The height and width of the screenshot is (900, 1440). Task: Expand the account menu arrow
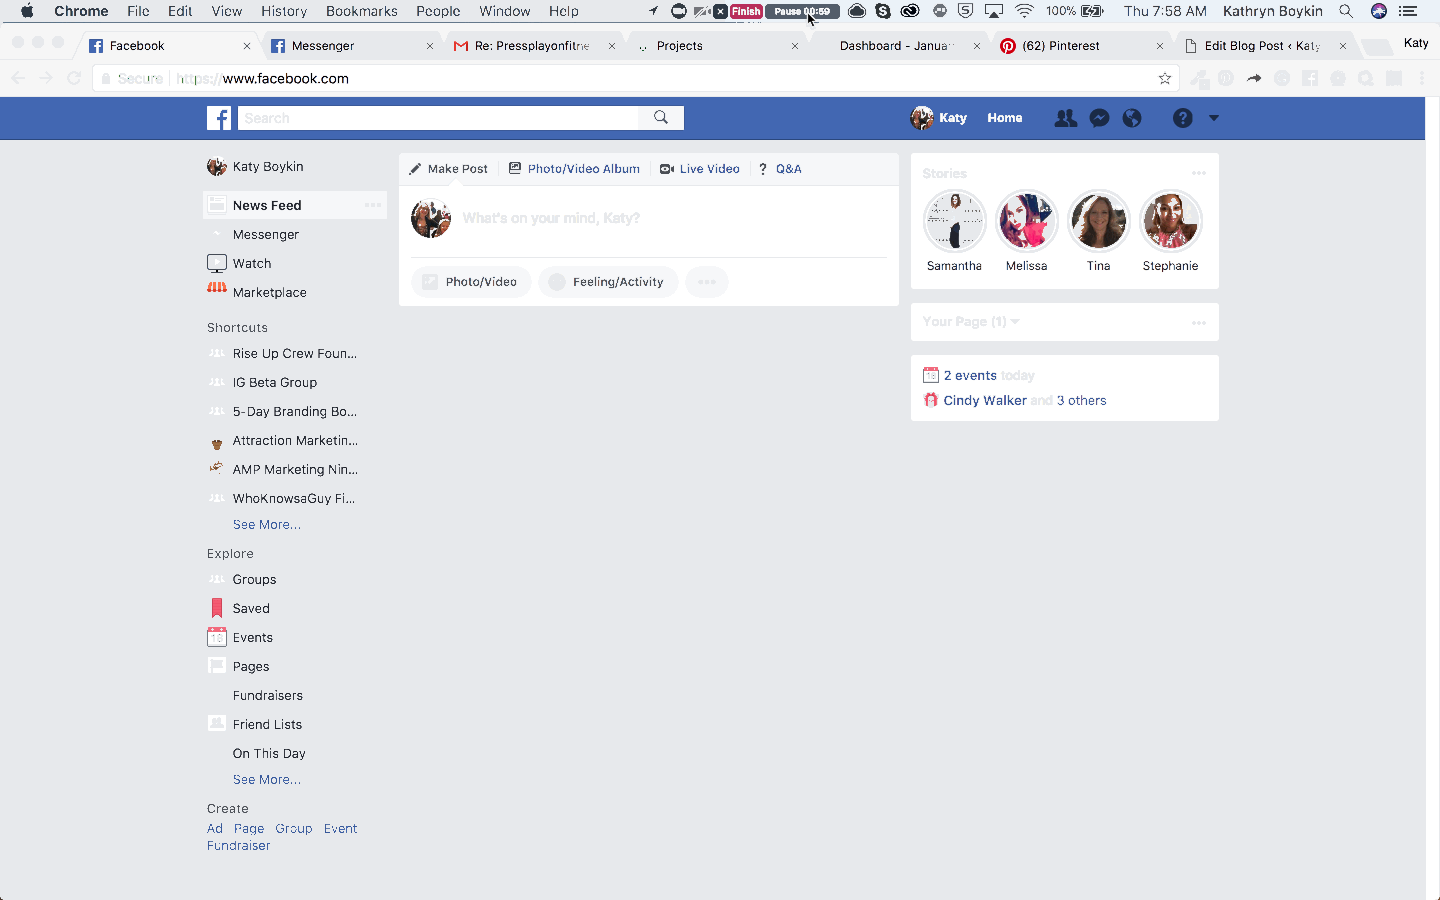(x=1214, y=118)
